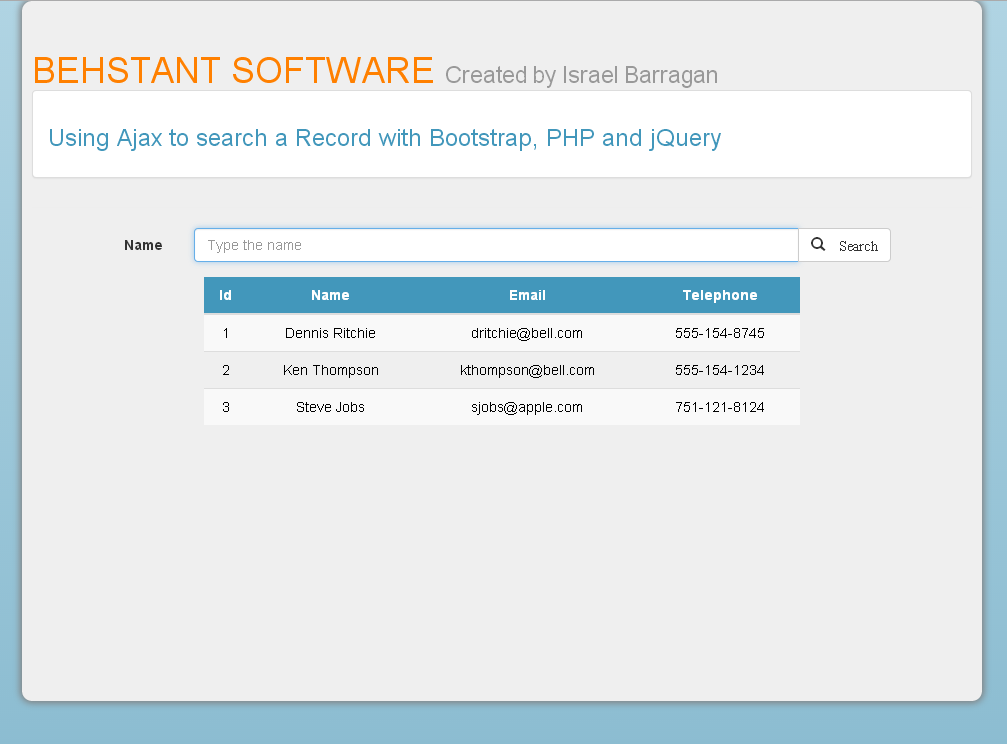This screenshot has height=744, width=1007.
Task: Click the Id column header
Action: [x=225, y=296]
